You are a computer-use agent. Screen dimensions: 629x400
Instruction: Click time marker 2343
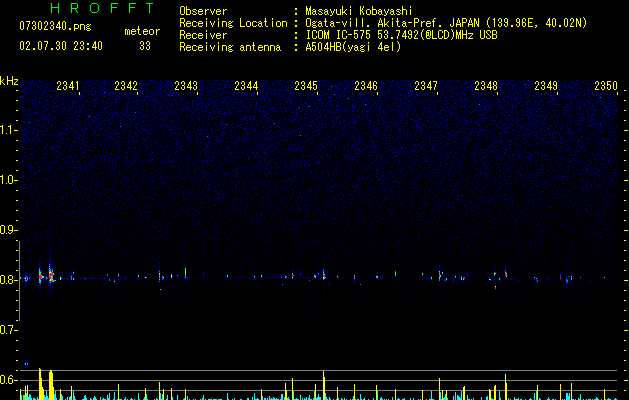[x=186, y=86]
